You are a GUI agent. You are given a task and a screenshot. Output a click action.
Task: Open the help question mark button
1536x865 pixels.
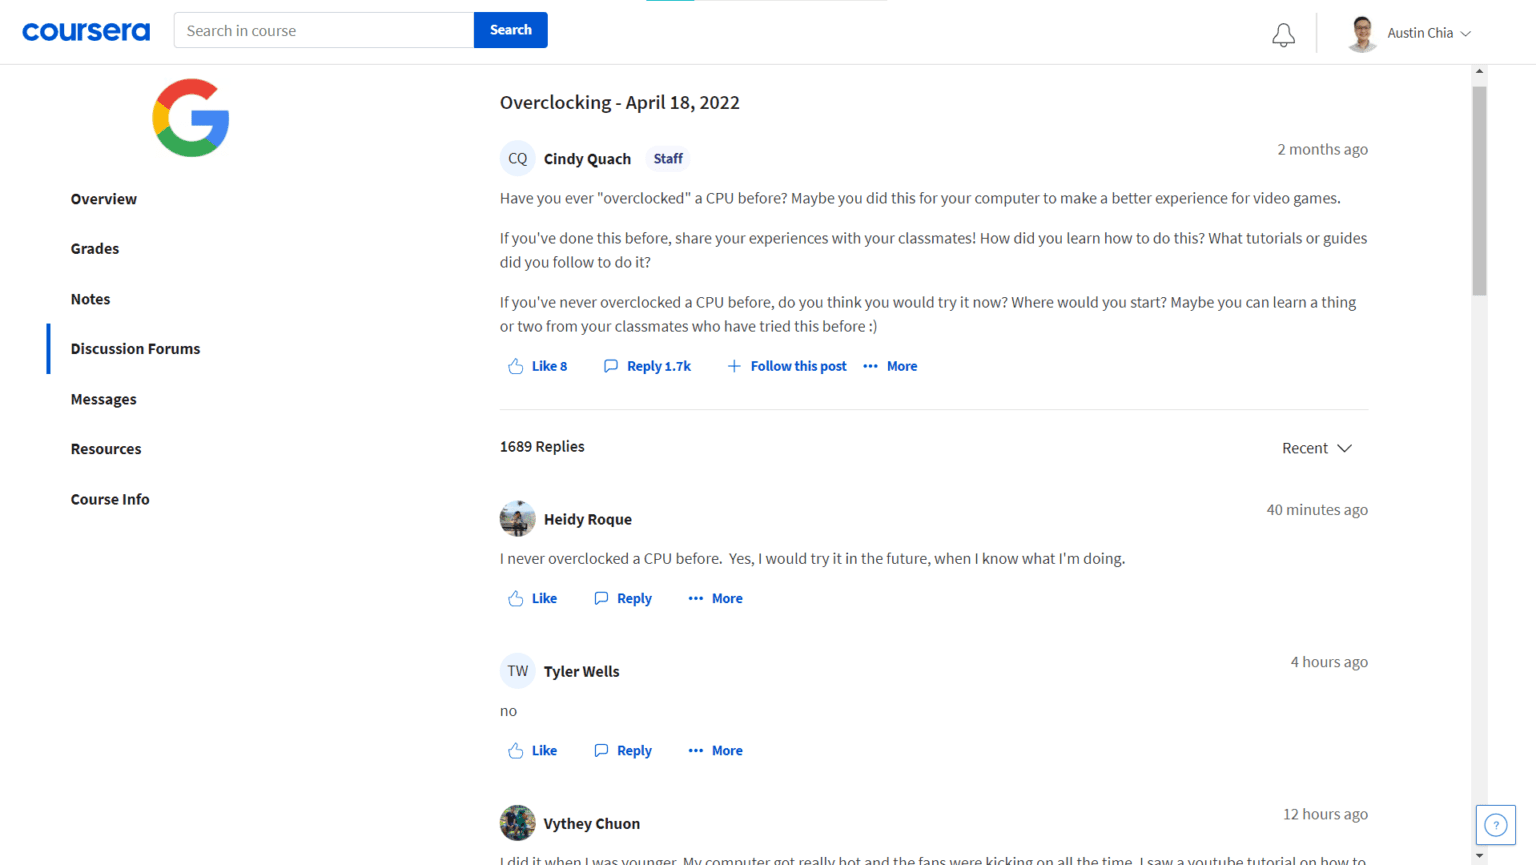tap(1495, 824)
